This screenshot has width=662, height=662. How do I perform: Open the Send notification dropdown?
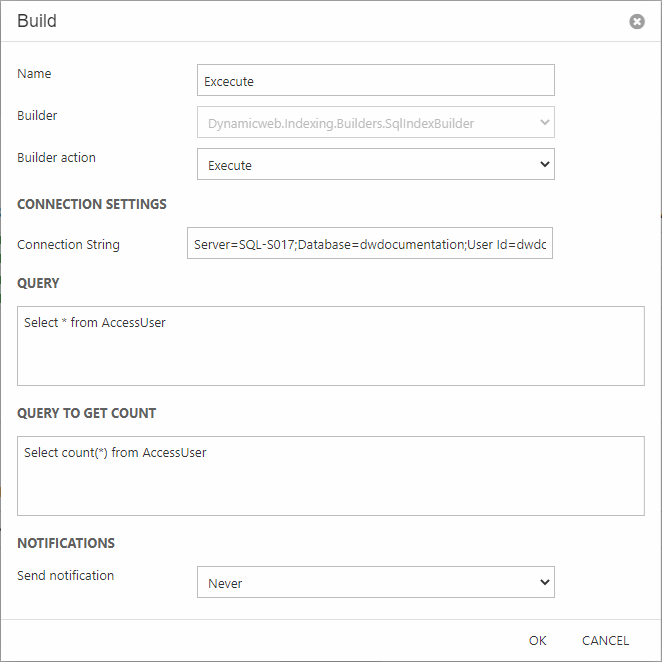pos(375,583)
